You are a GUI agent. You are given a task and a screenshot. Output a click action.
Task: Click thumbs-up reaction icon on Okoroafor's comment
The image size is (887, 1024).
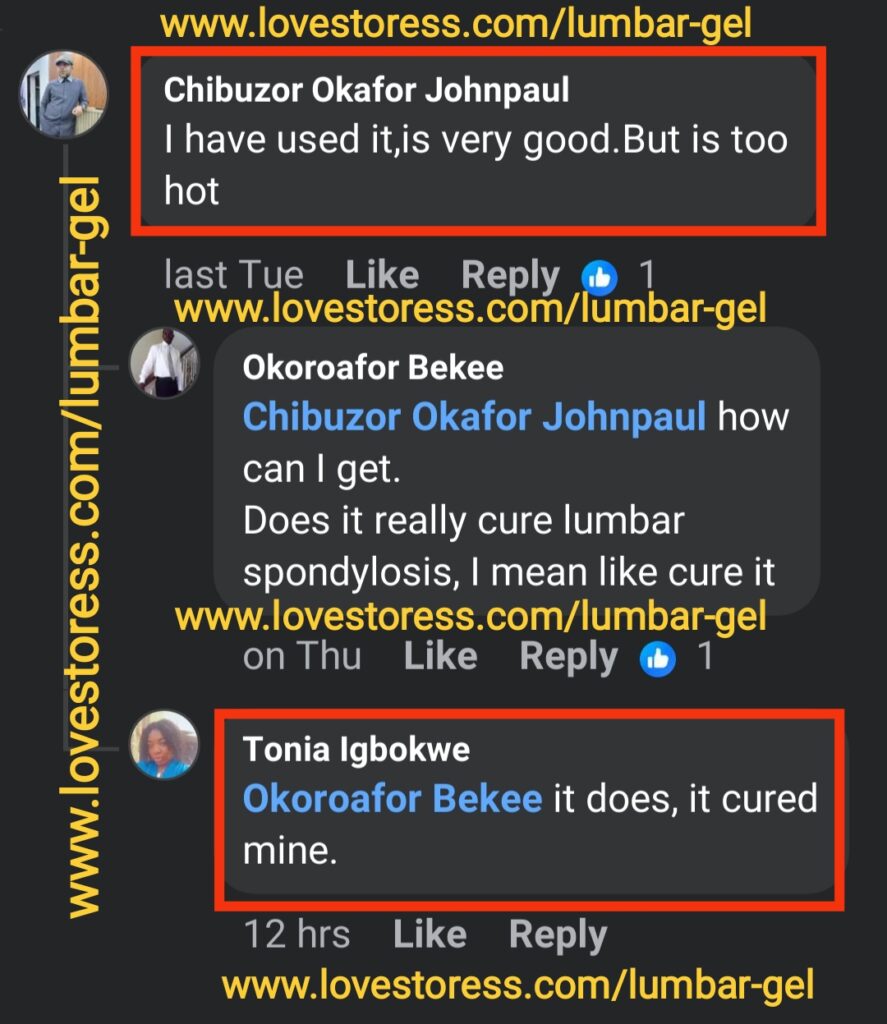click(x=657, y=659)
